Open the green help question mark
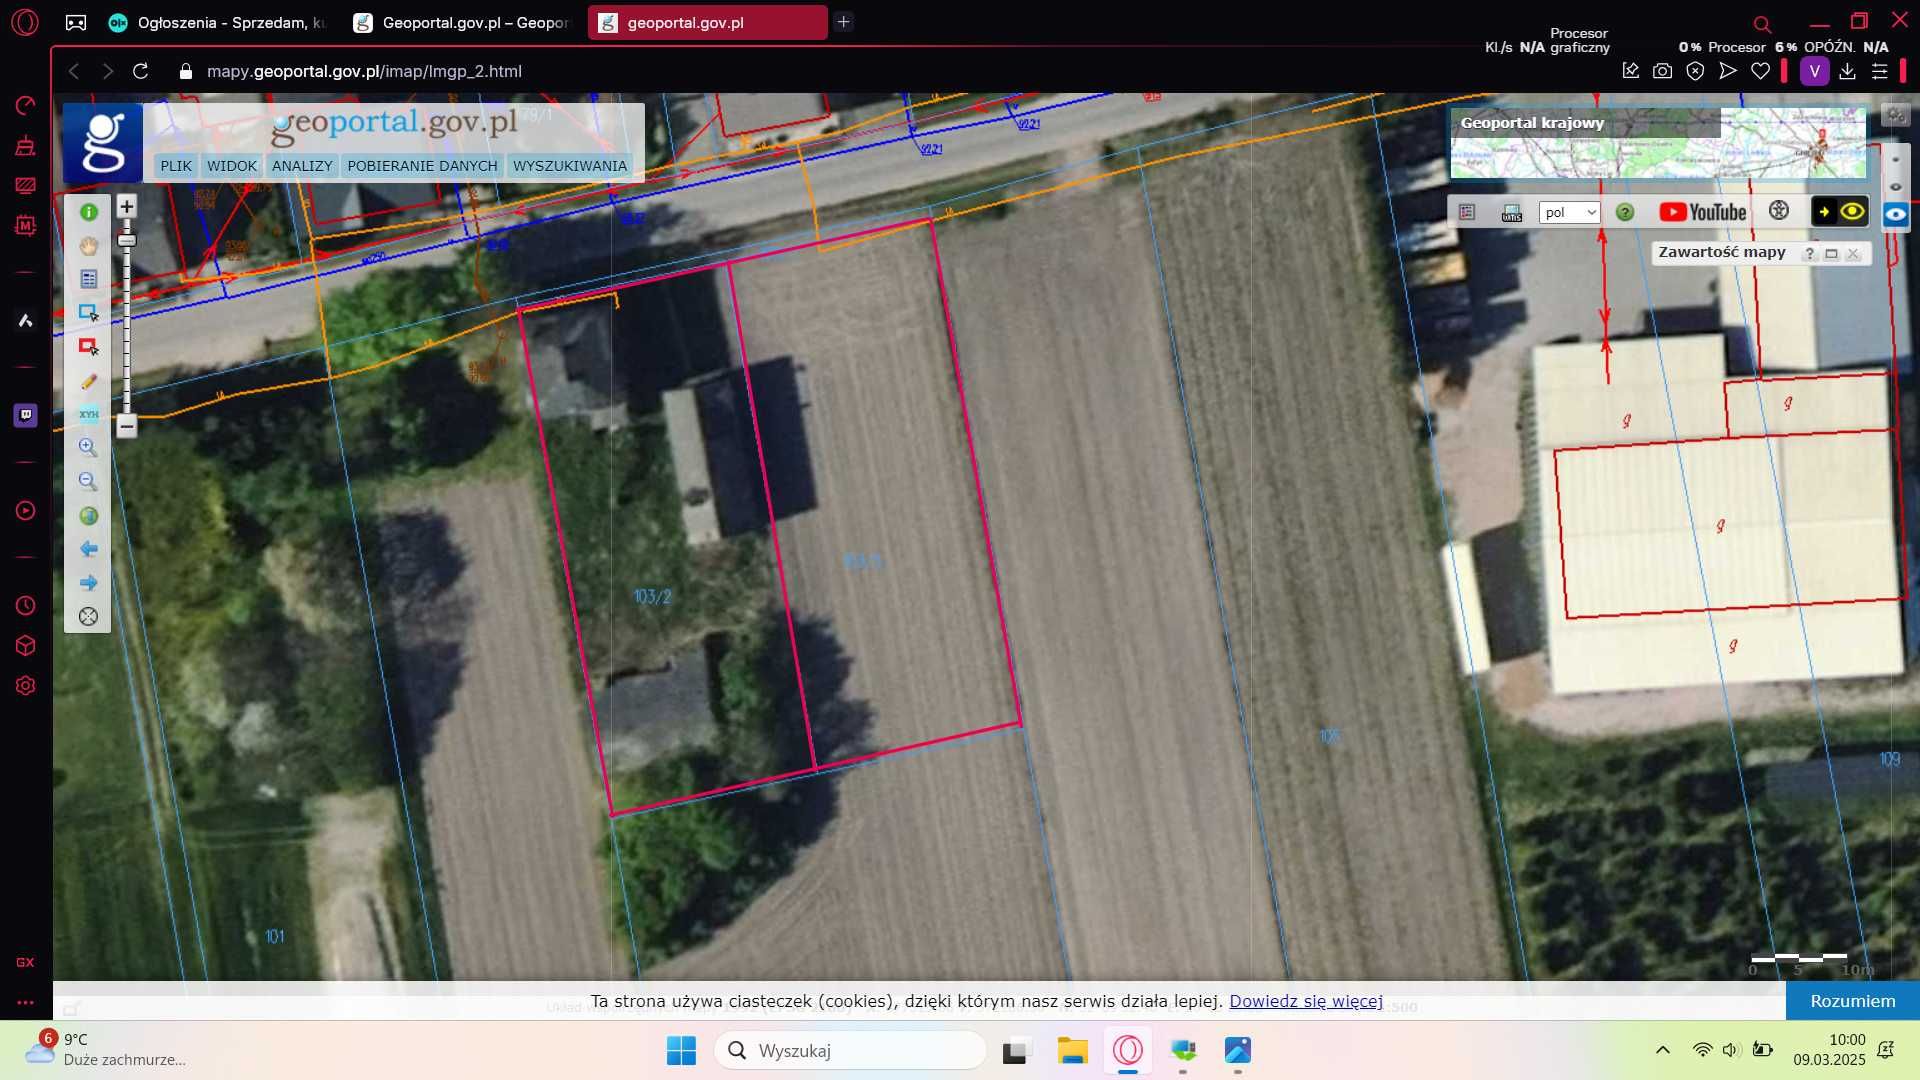The height and width of the screenshot is (1080, 1920). (1625, 212)
